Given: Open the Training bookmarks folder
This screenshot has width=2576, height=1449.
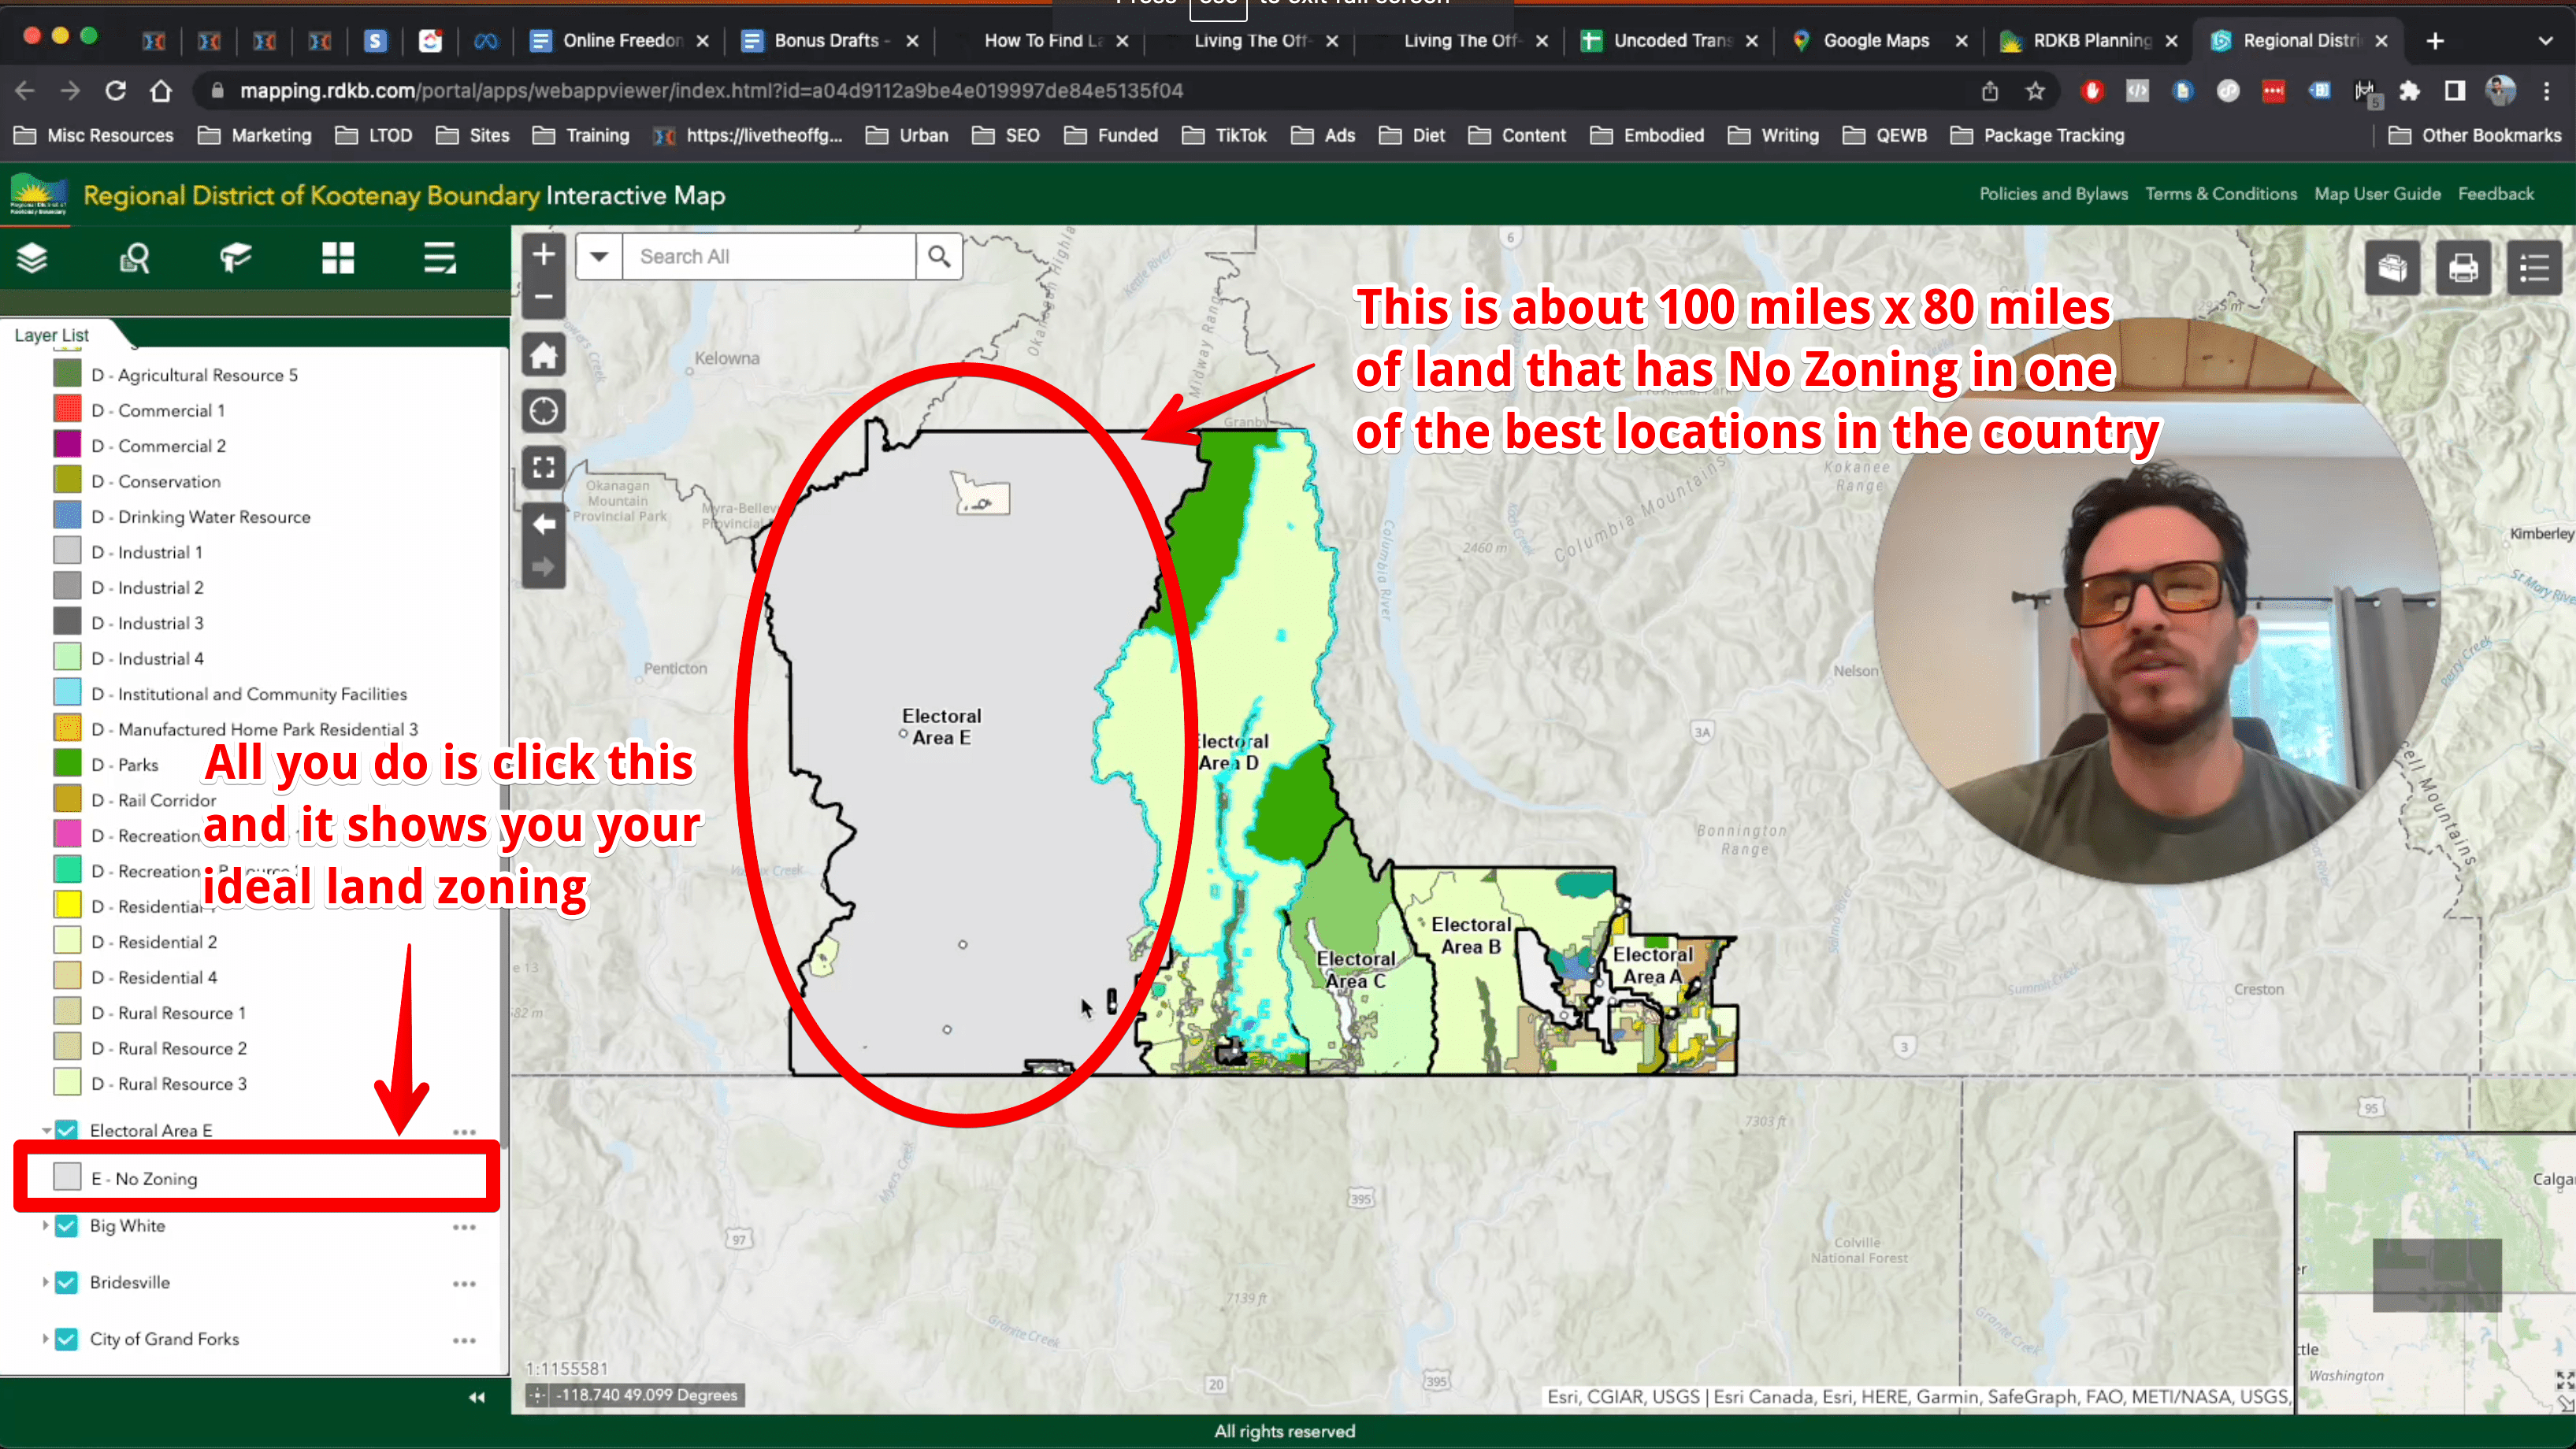Looking at the screenshot, I should (x=581, y=136).
